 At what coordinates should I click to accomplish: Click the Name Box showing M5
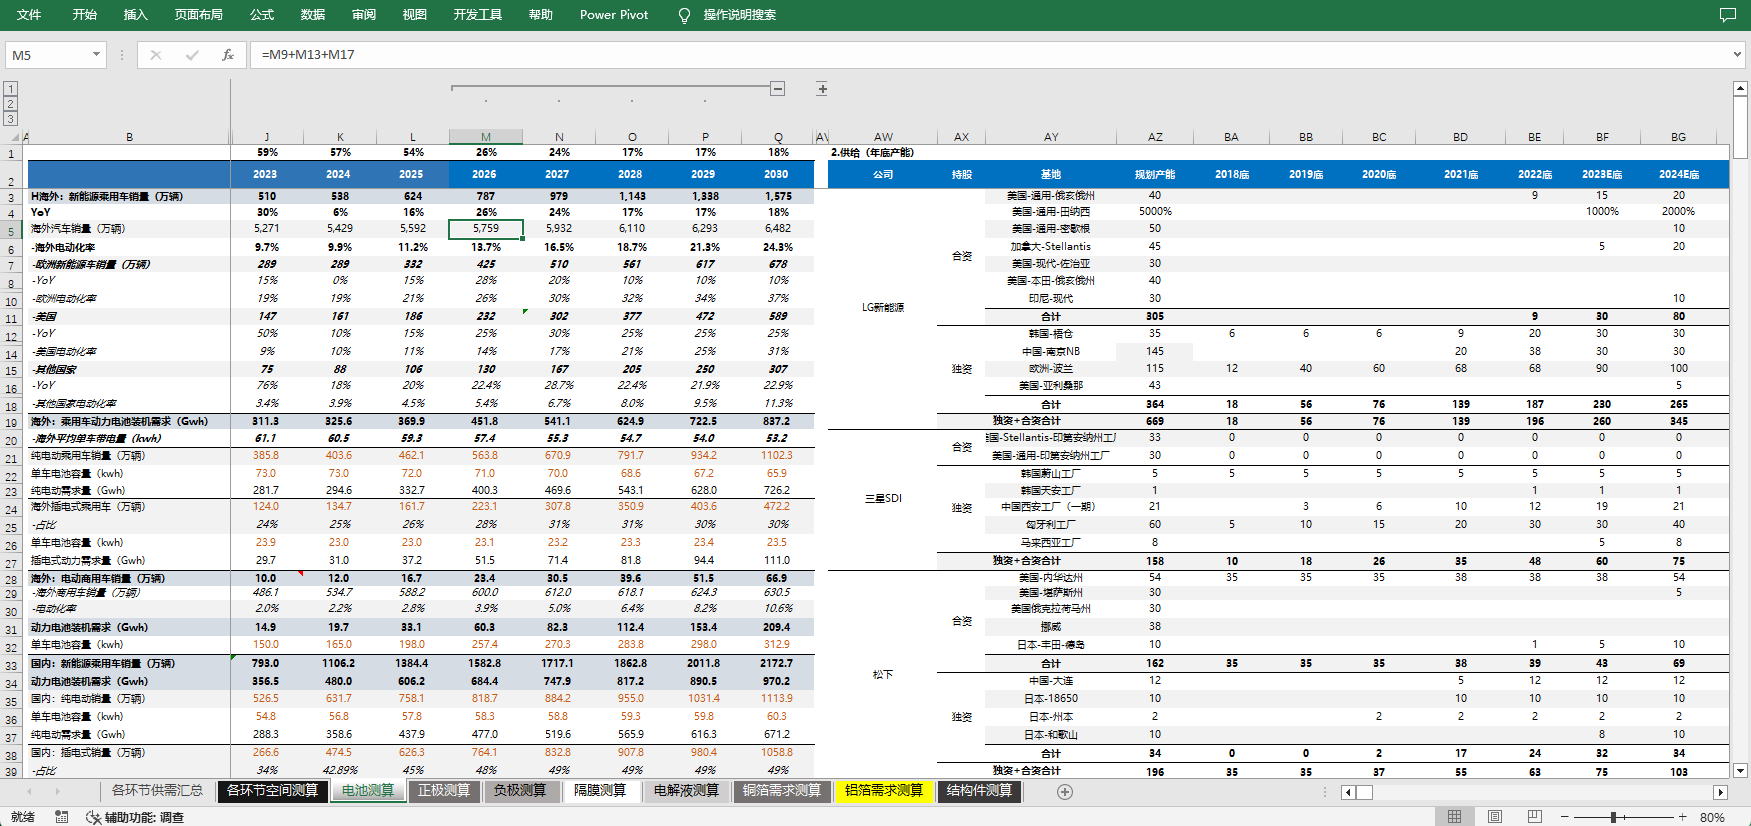pyautogui.click(x=48, y=55)
